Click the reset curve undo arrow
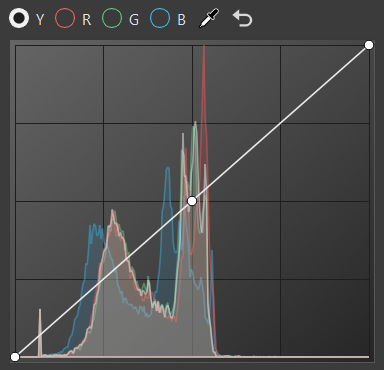This screenshot has height=370, width=384. [242, 18]
